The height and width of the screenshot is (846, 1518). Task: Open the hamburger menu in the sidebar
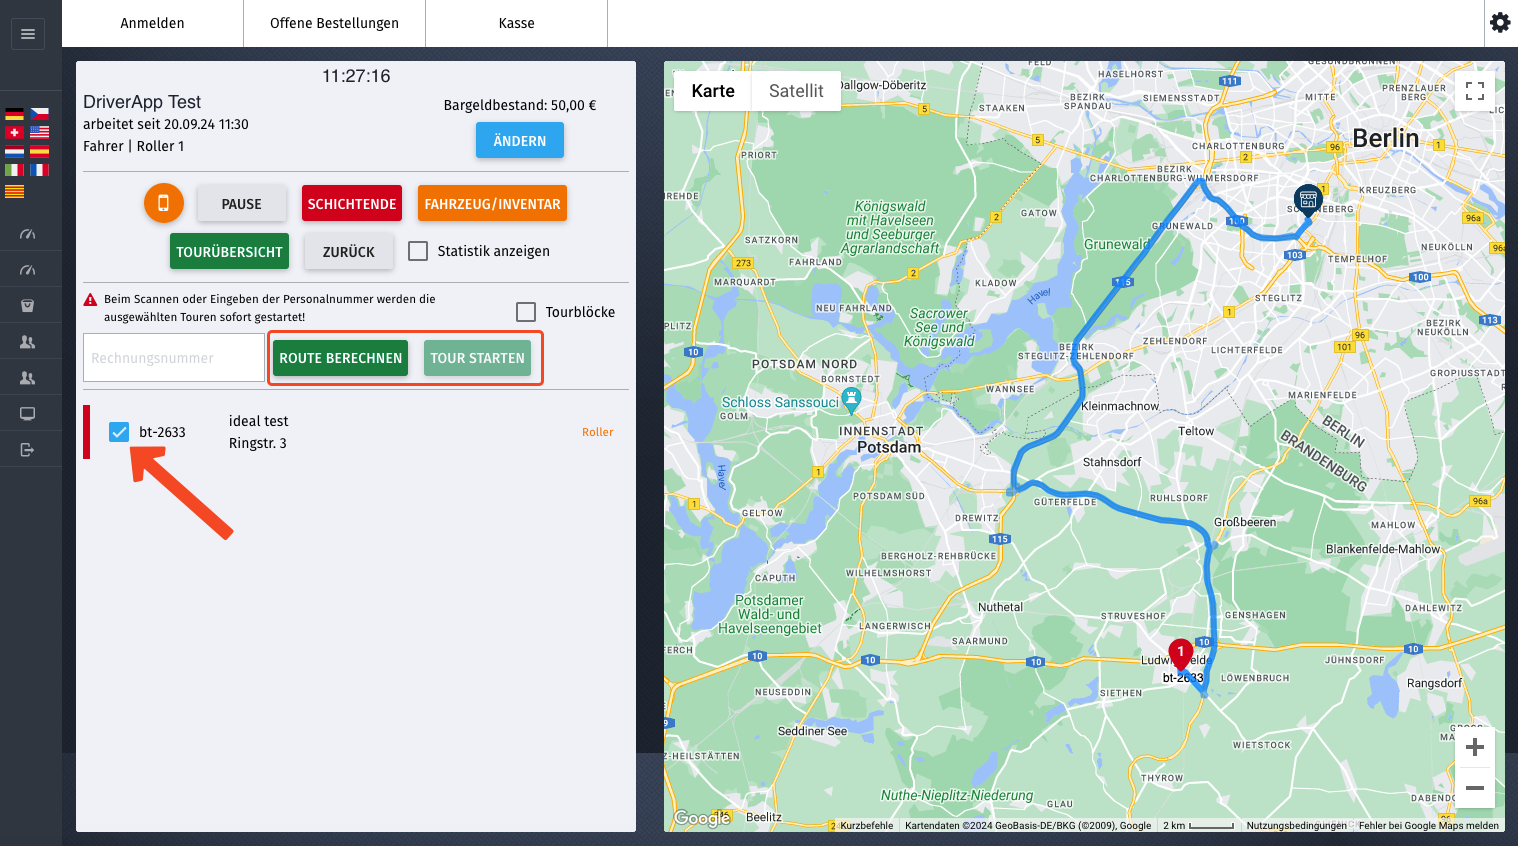pos(28,34)
